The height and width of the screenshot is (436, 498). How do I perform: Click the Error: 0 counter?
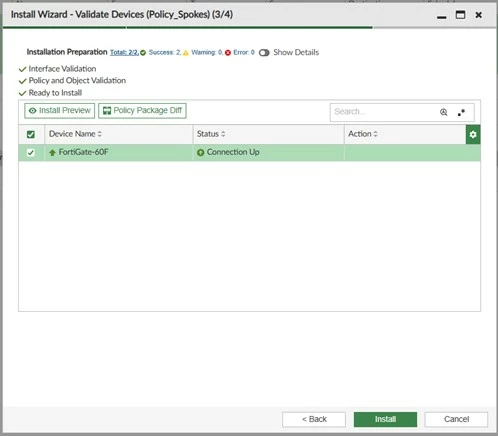[x=244, y=52]
